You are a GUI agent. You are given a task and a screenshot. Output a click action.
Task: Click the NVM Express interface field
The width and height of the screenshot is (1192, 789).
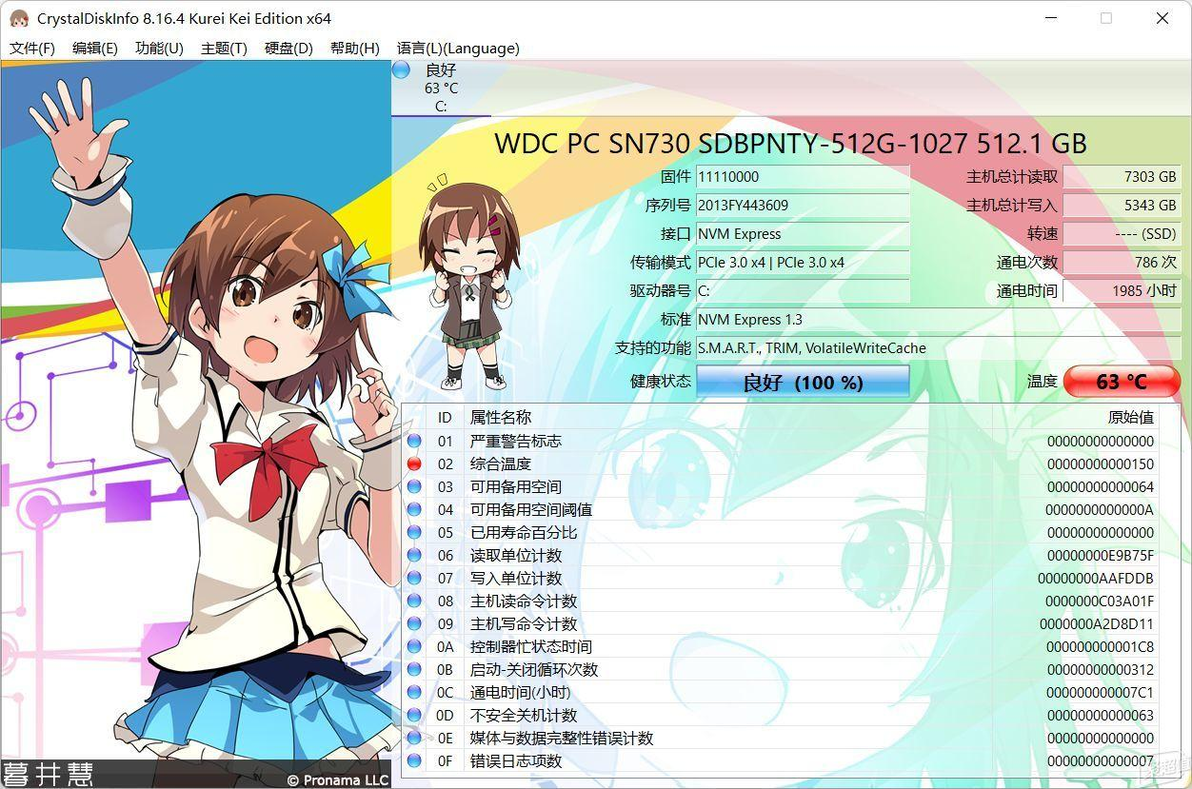click(803, 234)
